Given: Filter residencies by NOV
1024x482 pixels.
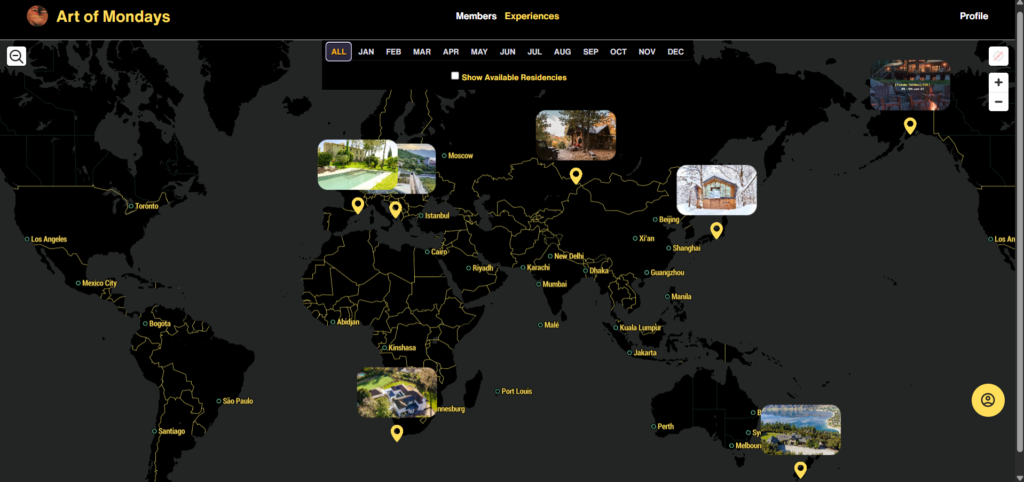Looking at the screenshot, I should pos(647,52).
